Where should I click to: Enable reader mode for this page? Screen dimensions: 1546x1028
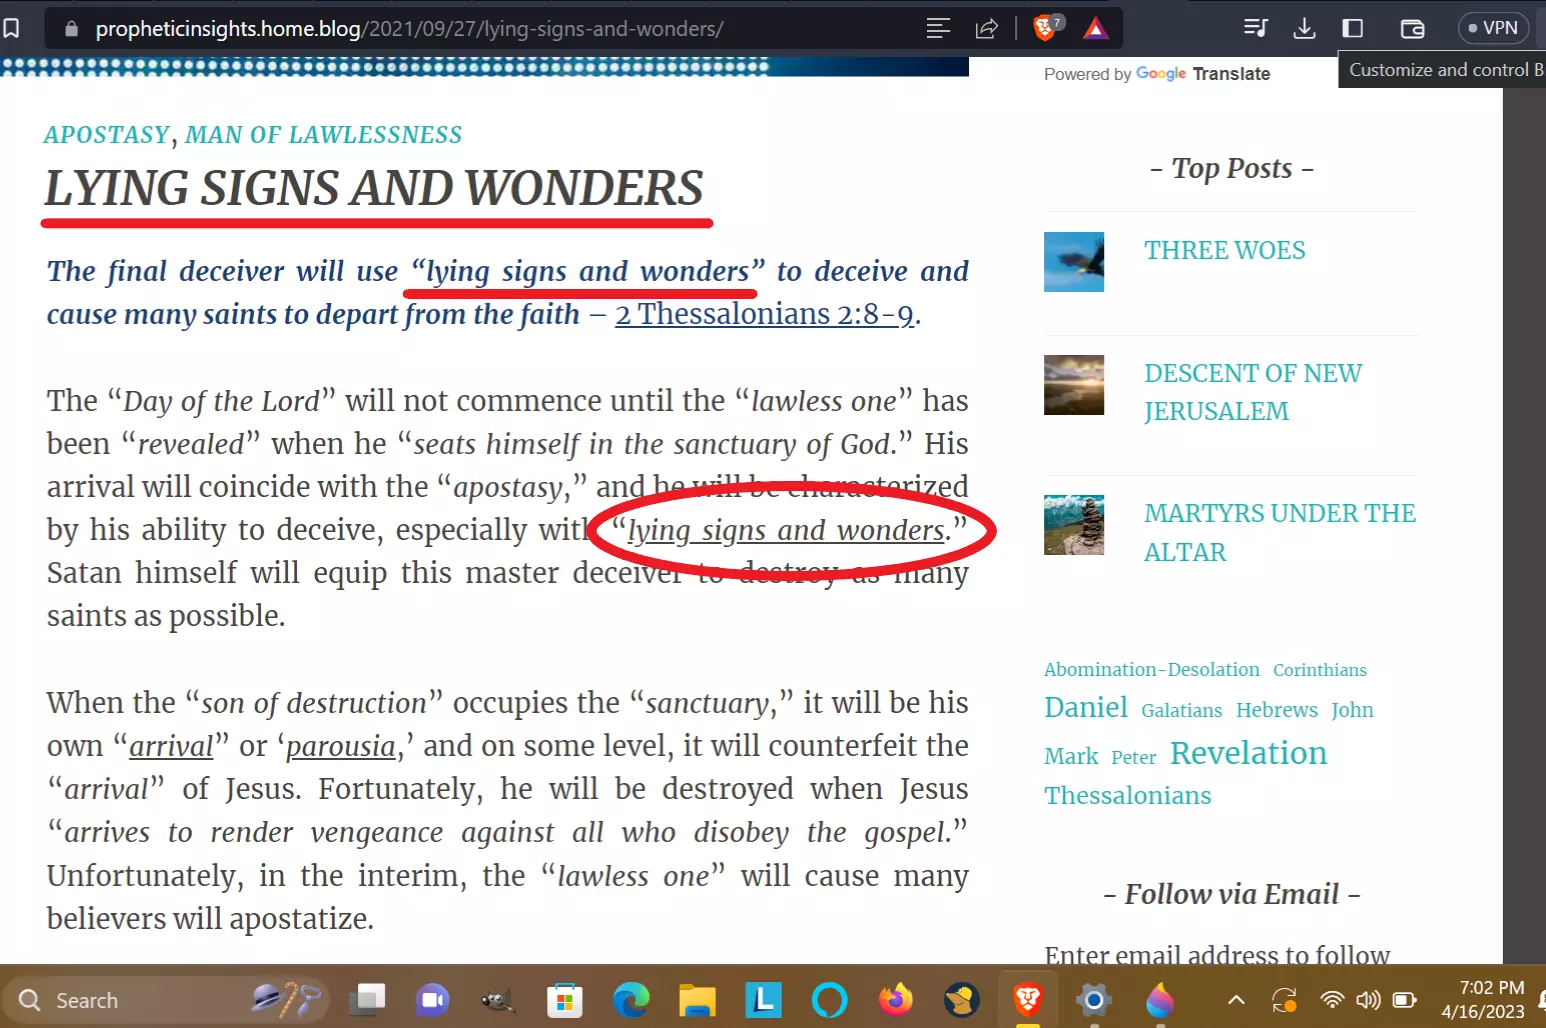pyautogui.click(x=938, y=28)
